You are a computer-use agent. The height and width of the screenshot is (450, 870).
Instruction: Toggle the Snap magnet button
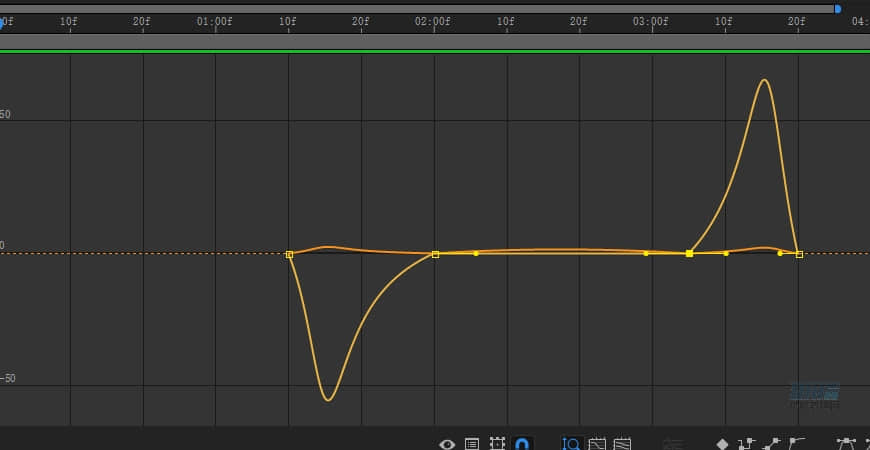(522, 443)
